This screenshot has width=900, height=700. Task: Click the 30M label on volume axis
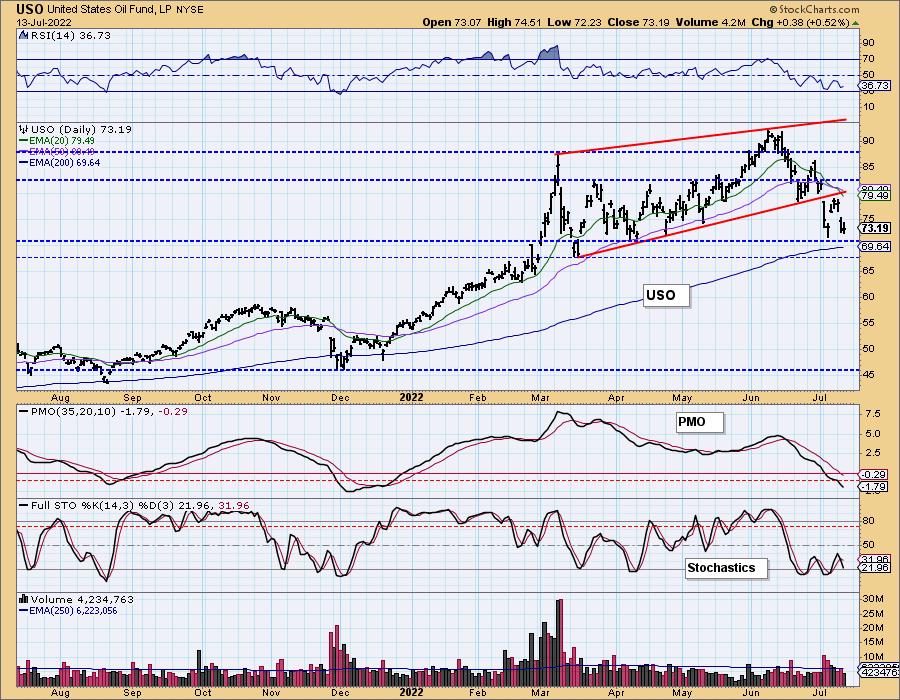coord(872,598)
